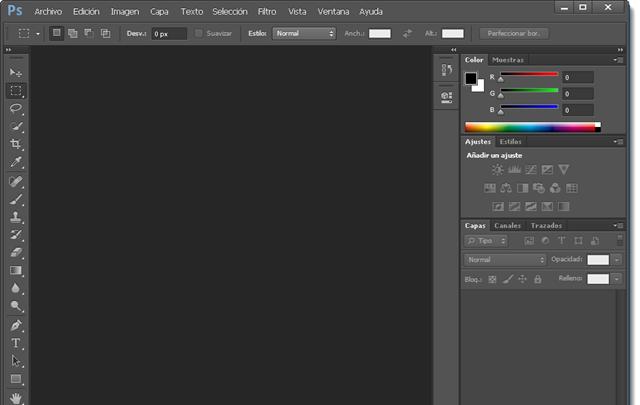640x405 pixels.
Task: Toggle the lock all padlock icon
Action: [x=538, y=279]
